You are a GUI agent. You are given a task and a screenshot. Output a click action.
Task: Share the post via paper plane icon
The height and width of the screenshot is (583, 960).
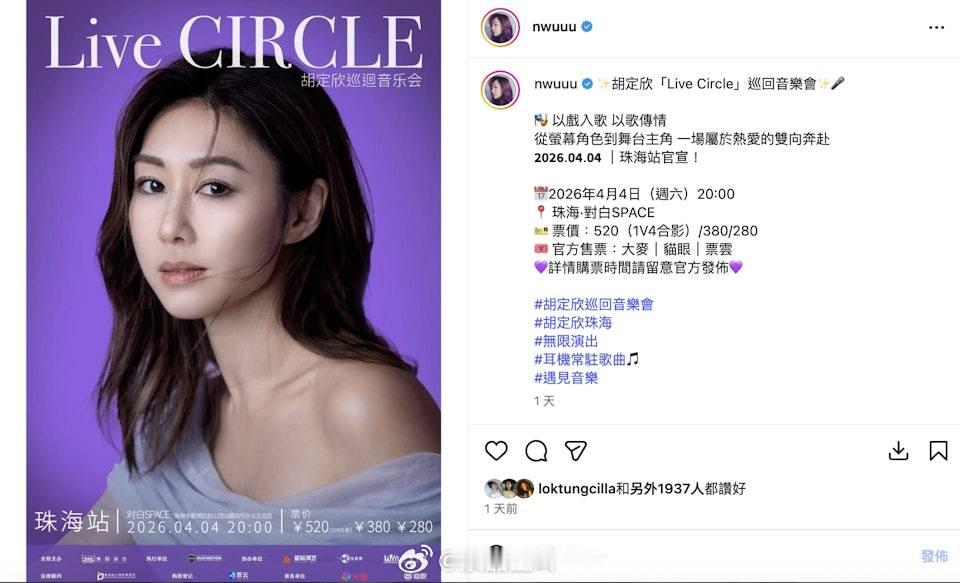[576, 451]
